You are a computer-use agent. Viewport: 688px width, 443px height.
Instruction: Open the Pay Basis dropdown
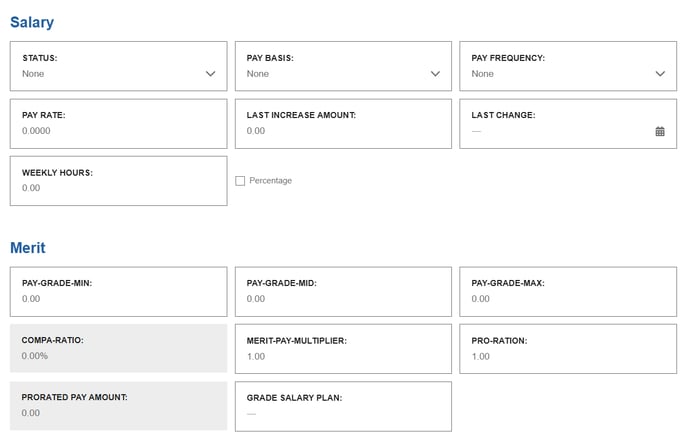click(x=343, y=66)
